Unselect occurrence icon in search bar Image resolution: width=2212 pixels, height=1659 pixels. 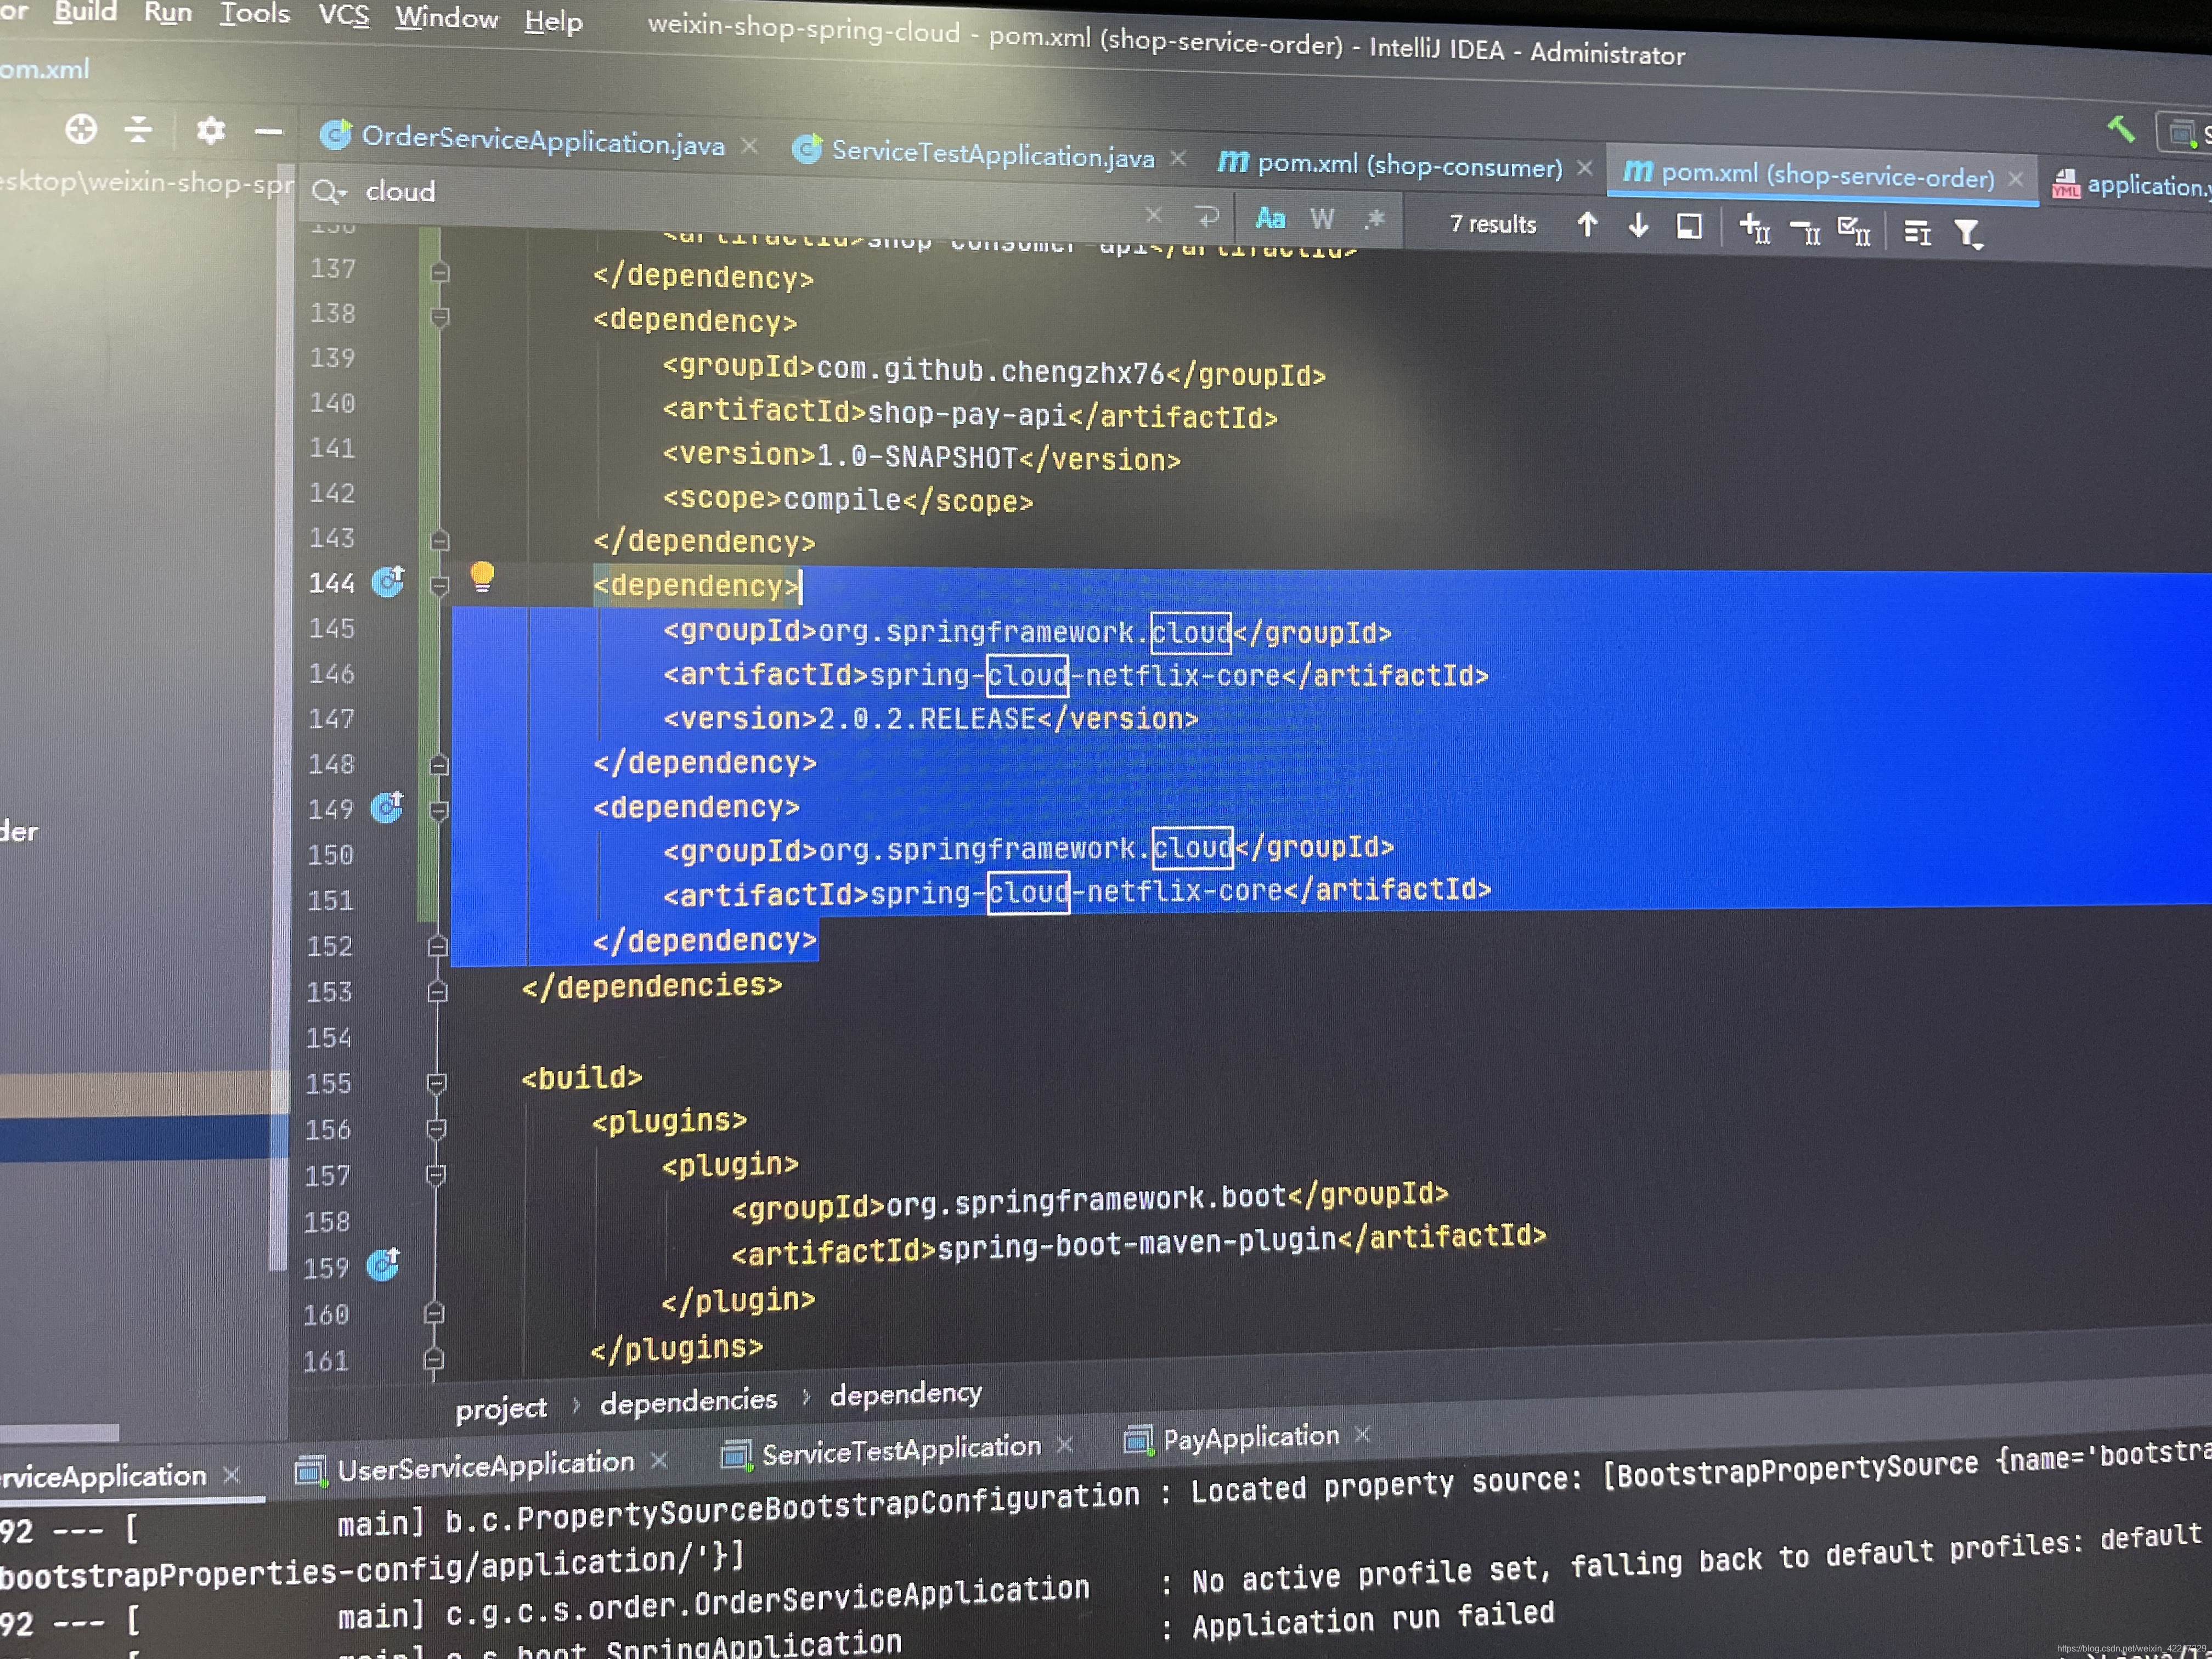(1805, 231)
